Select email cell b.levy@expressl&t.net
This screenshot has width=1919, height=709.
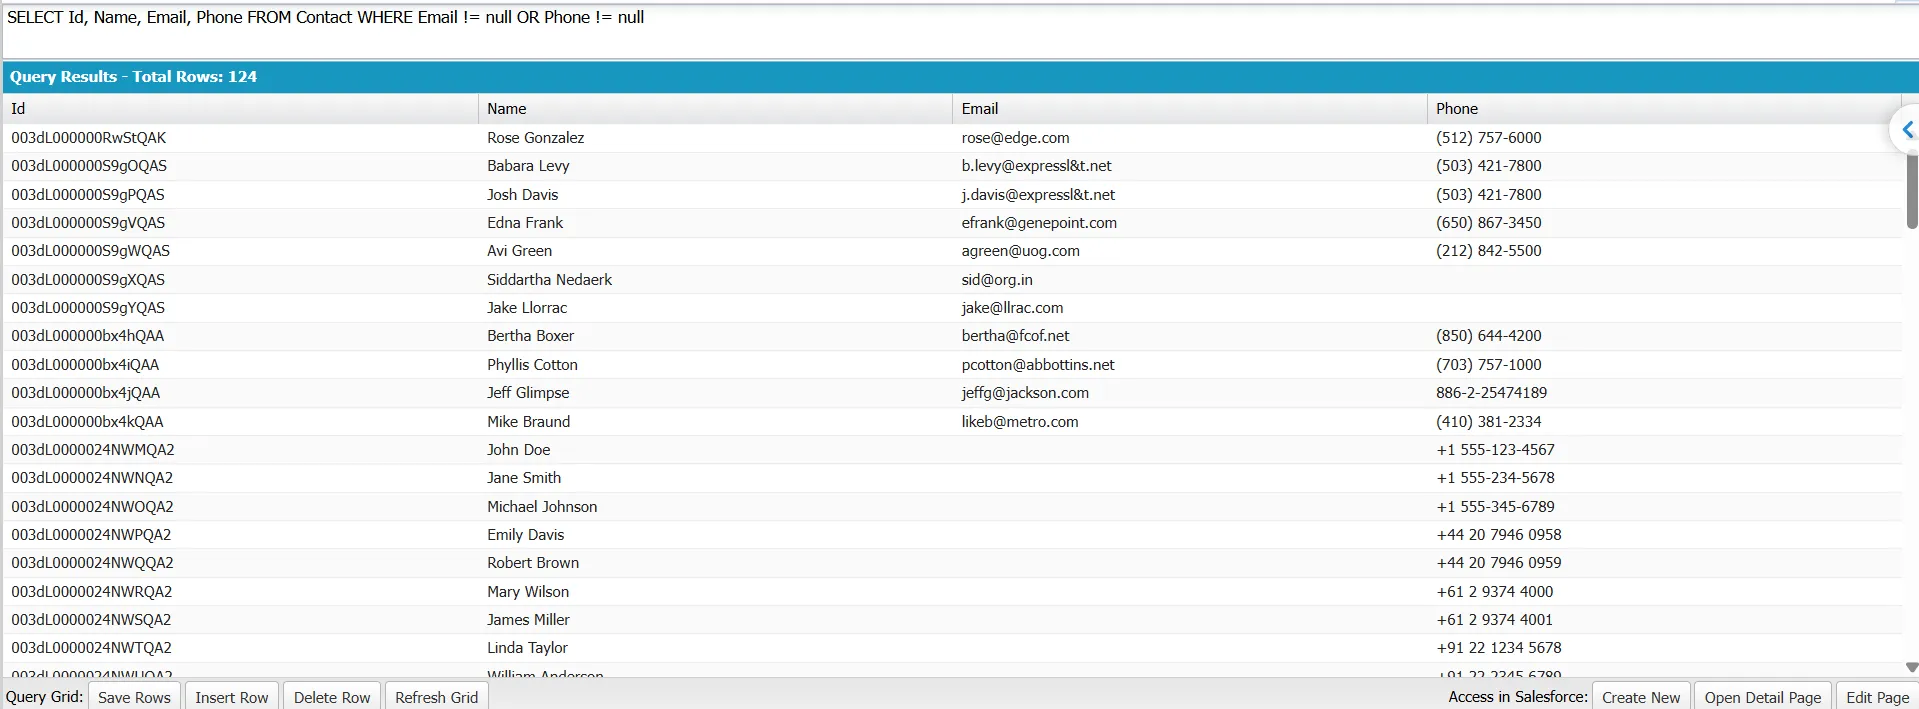tap(1189, 166)
